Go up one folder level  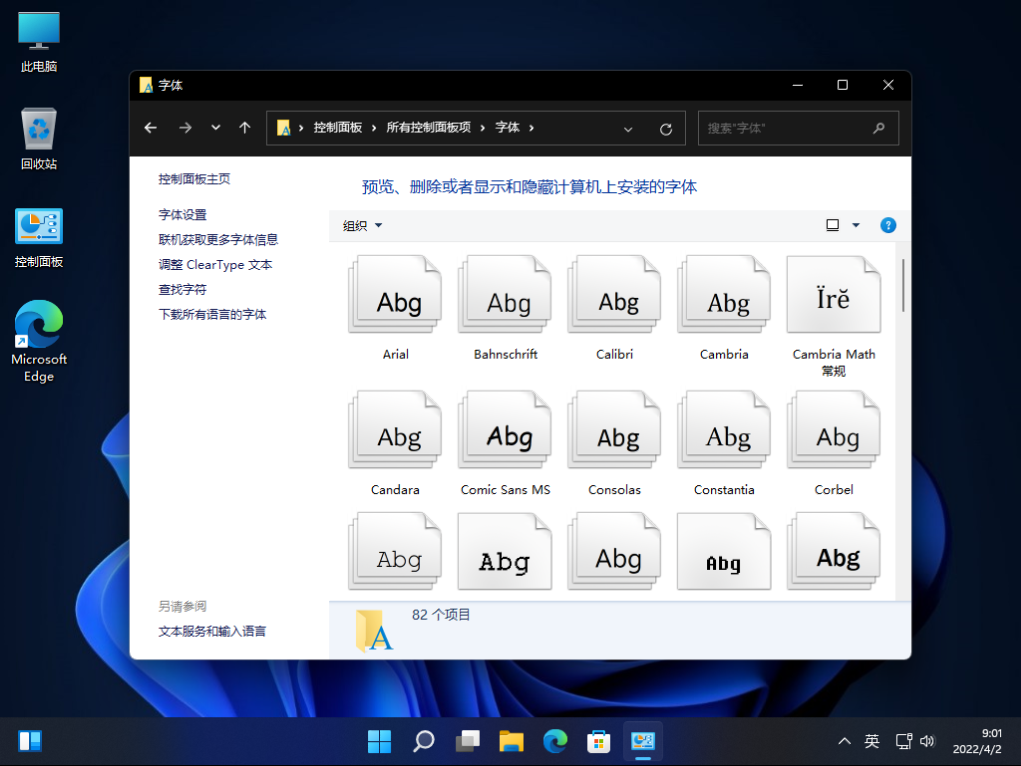coord(245,128)
